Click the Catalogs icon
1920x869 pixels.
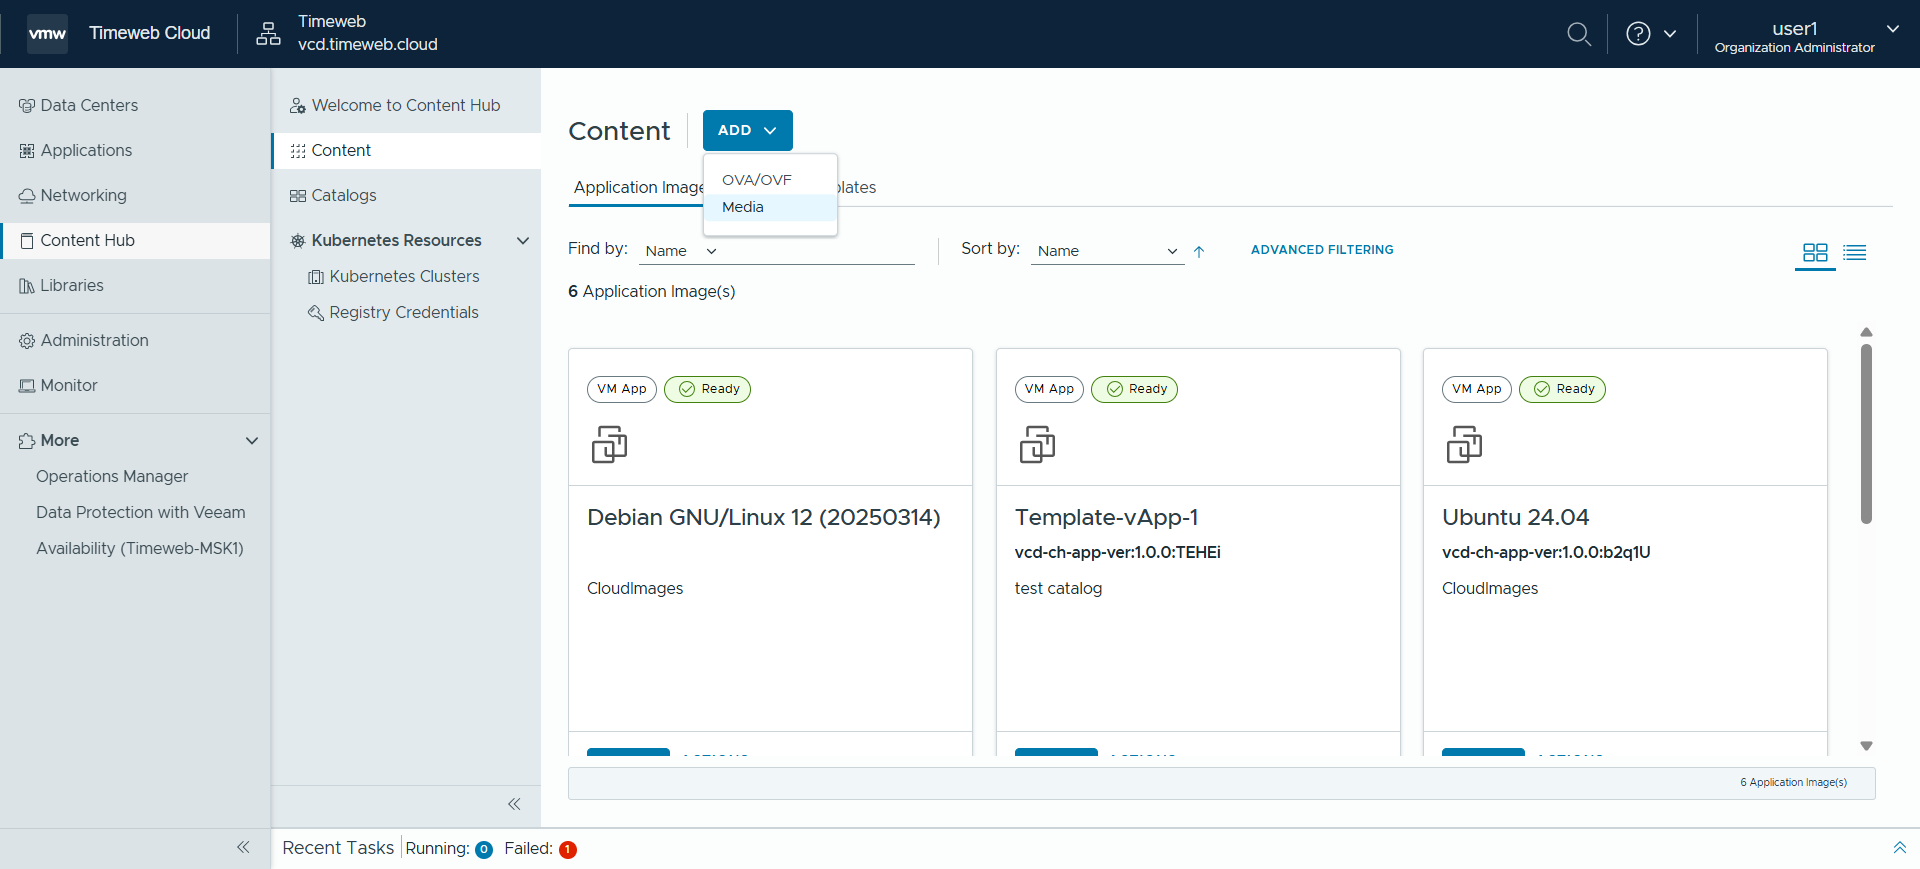tap(298, 196)
